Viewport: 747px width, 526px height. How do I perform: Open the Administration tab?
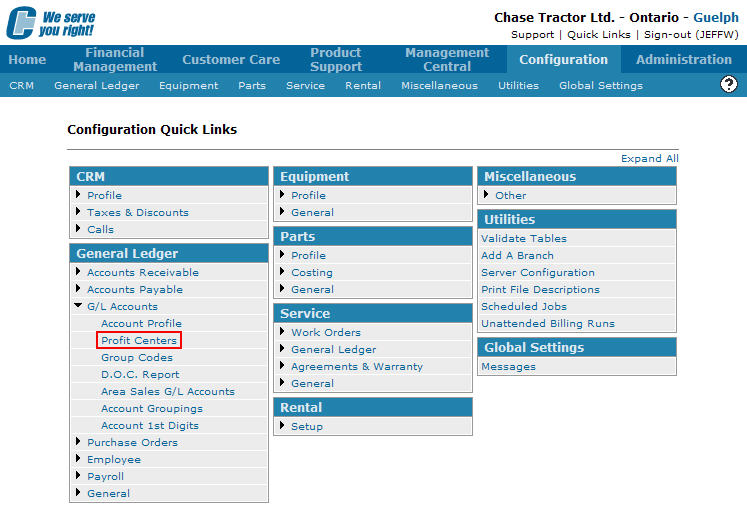click(x=684, y=60)
